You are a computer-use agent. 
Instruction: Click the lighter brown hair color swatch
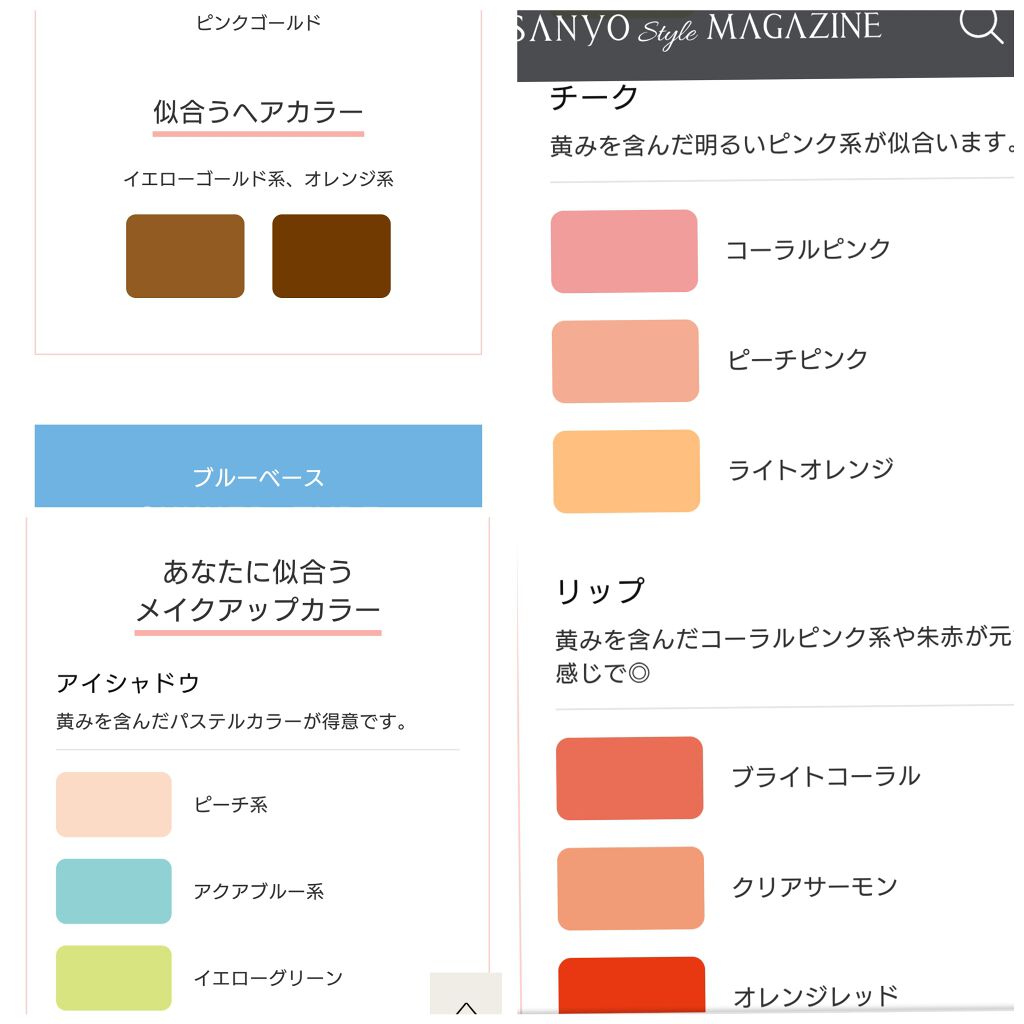point(185,255)
